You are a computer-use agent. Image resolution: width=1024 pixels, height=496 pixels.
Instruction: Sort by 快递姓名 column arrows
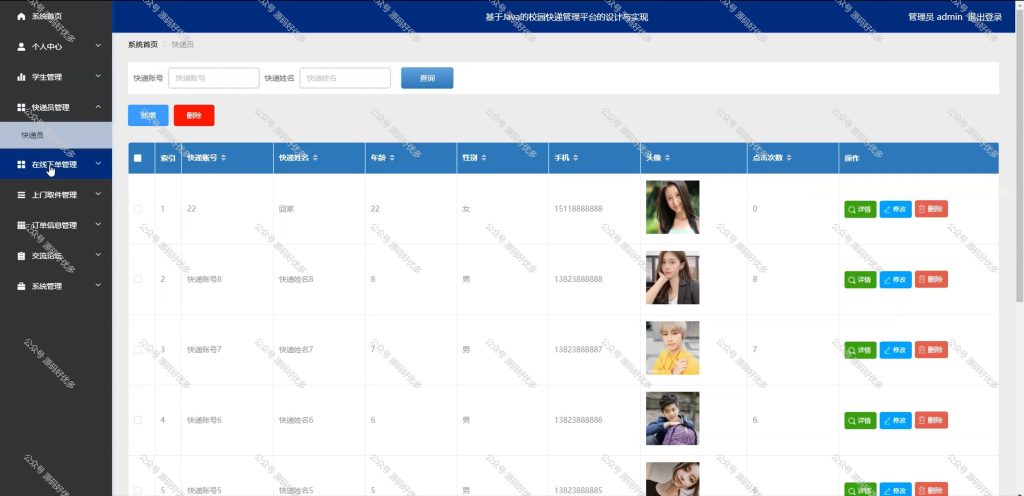pos(315,158)
